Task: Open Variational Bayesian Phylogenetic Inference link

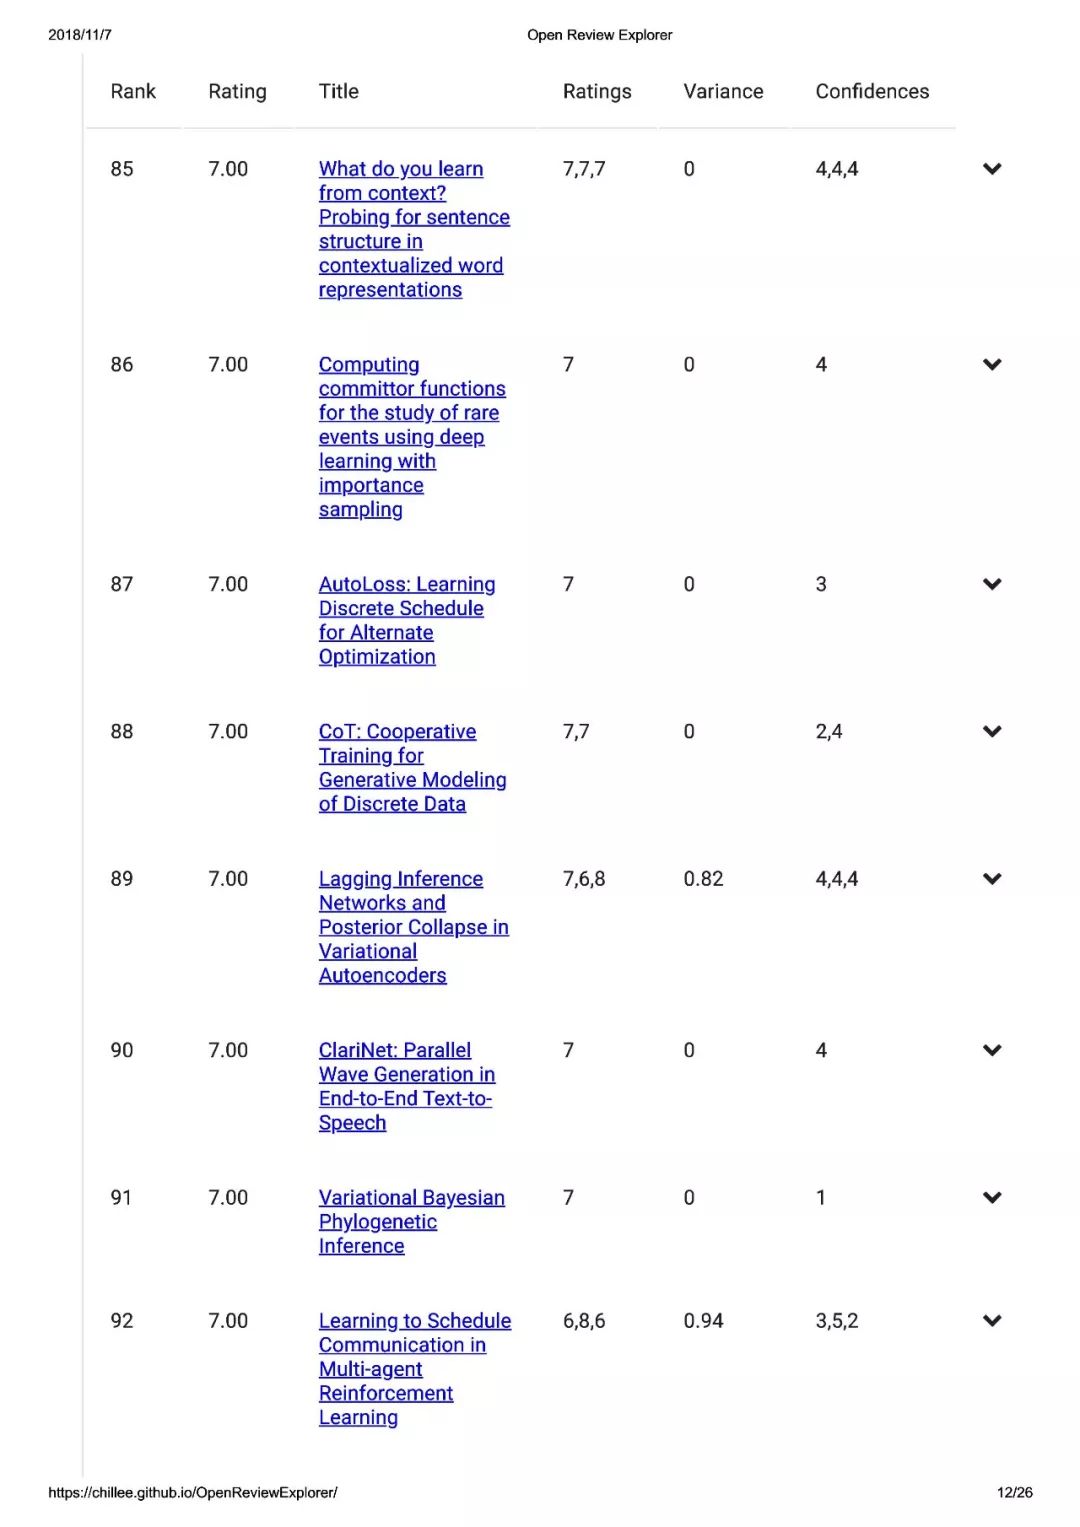Action: 412,1222
